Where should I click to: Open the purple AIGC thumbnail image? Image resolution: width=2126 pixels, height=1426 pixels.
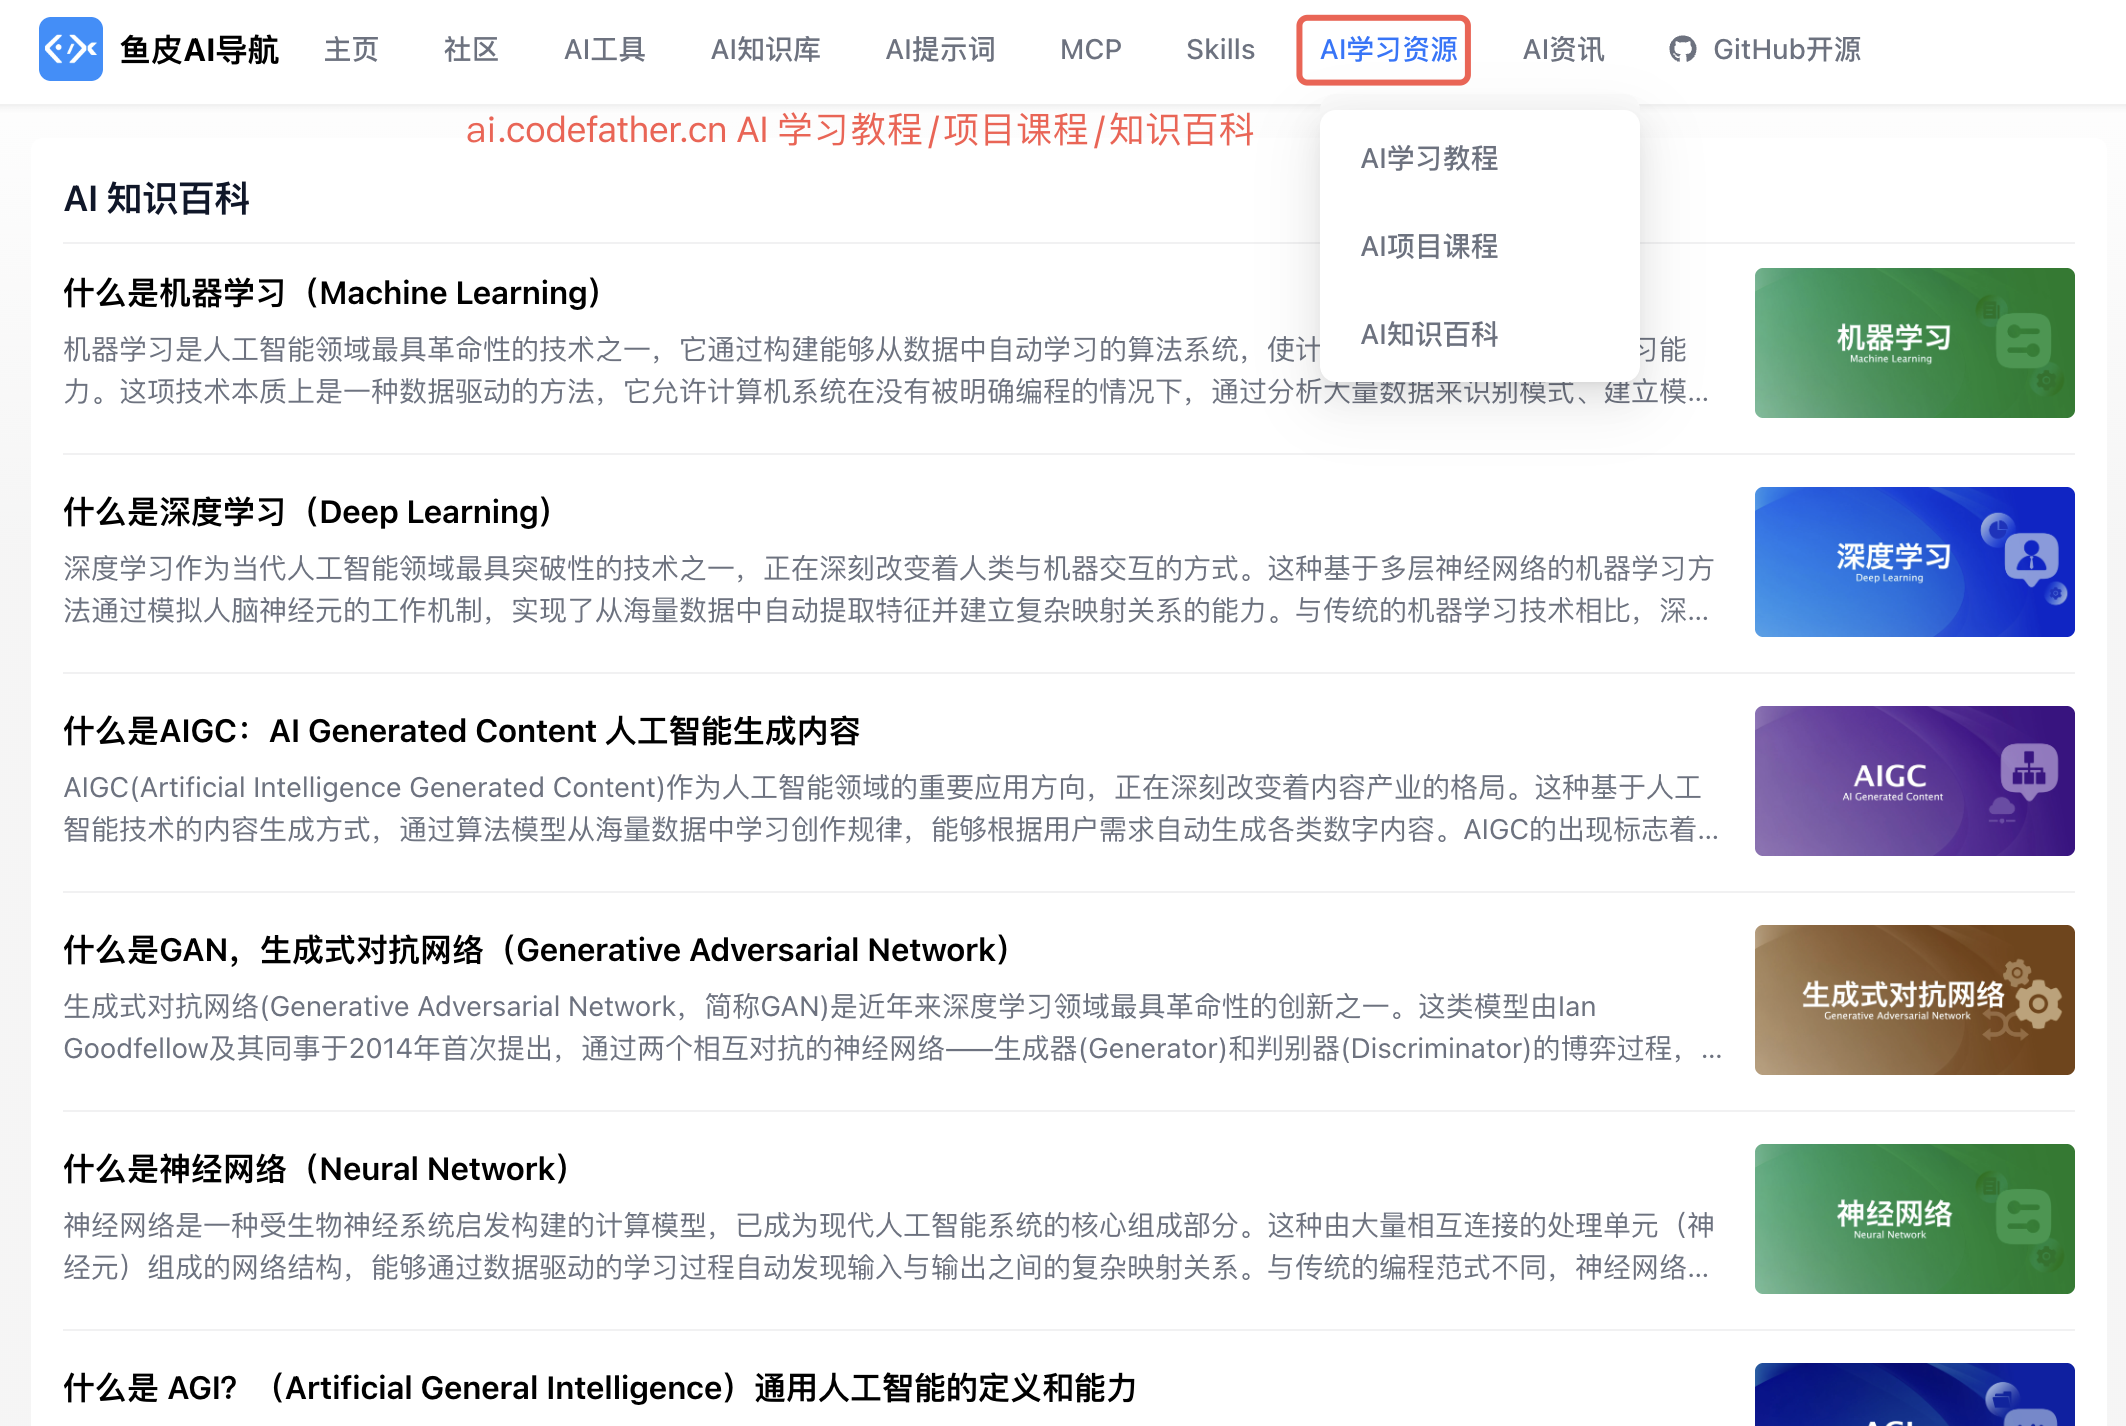1913,781
